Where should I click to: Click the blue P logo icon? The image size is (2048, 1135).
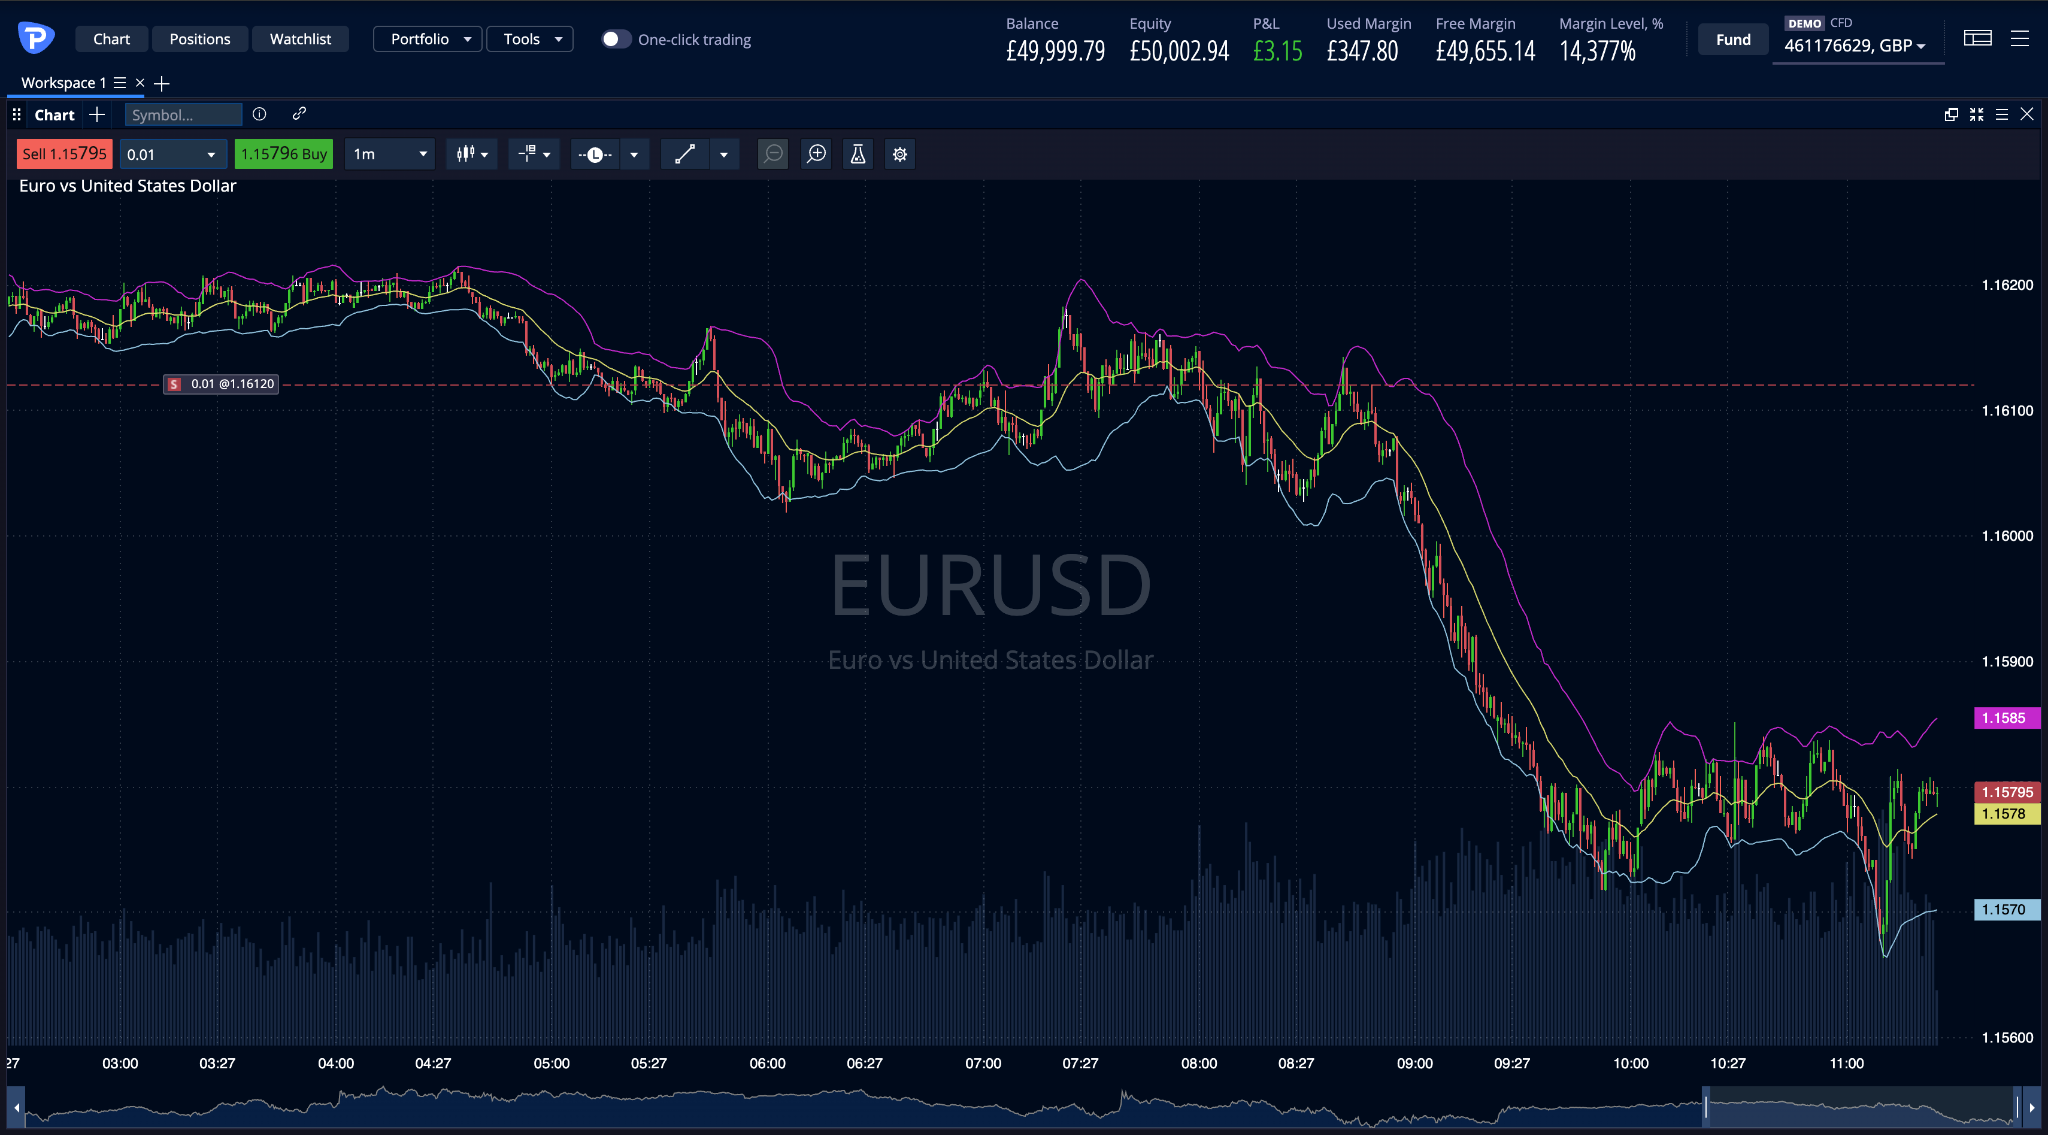pyautogui.click(x=36, y=38)
